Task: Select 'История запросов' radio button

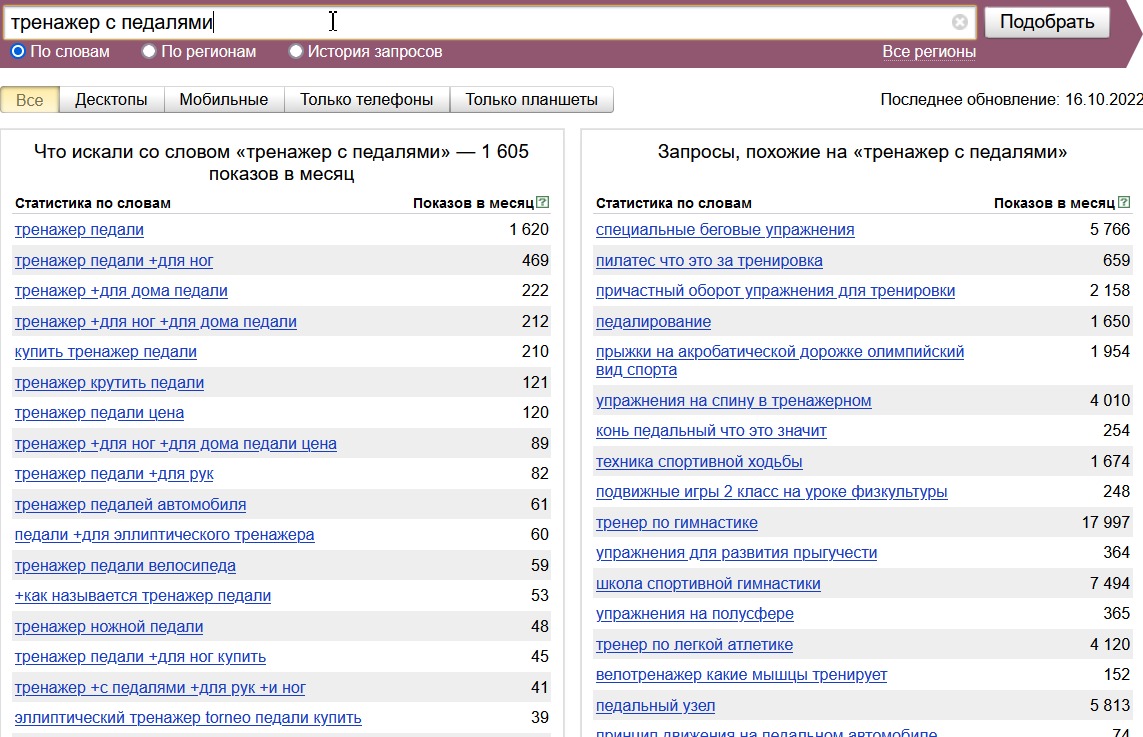Action: (x=296, y=51)
